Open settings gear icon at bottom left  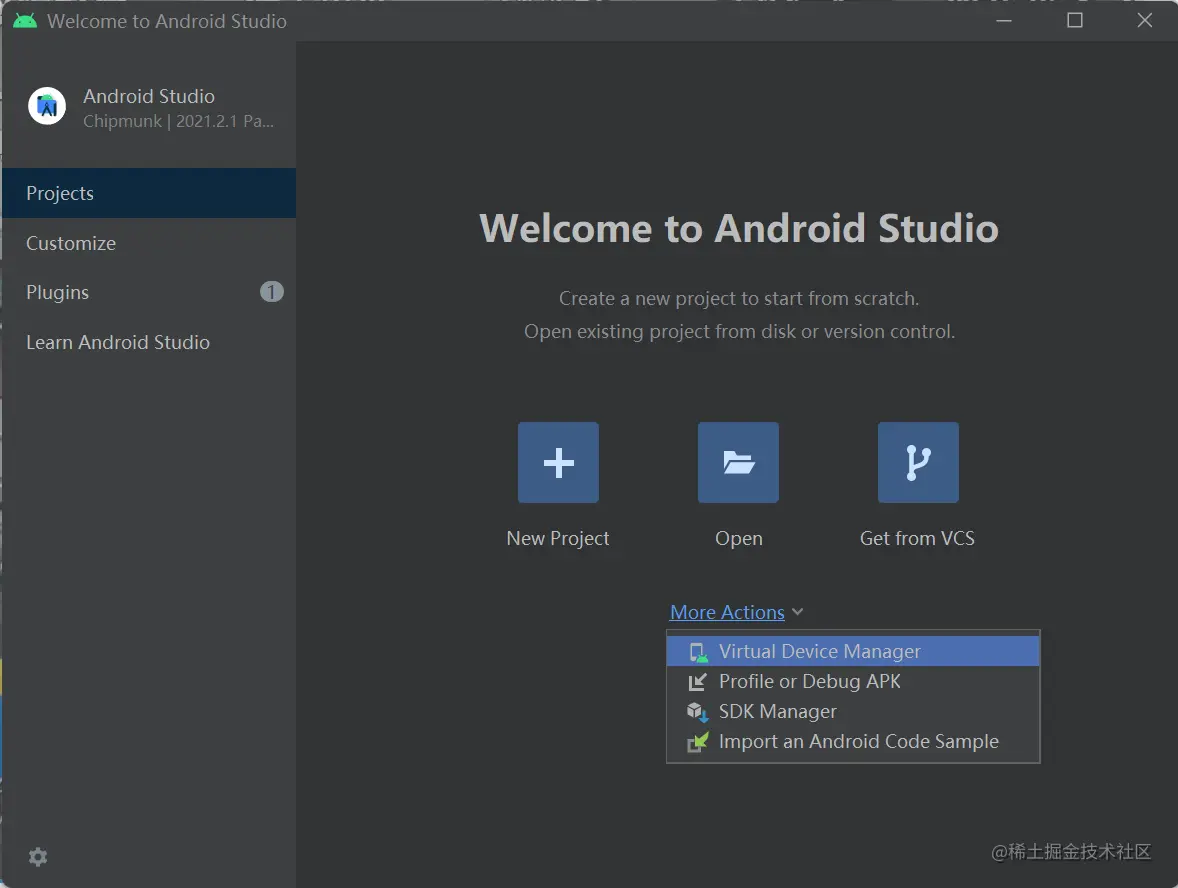(38, 857)
